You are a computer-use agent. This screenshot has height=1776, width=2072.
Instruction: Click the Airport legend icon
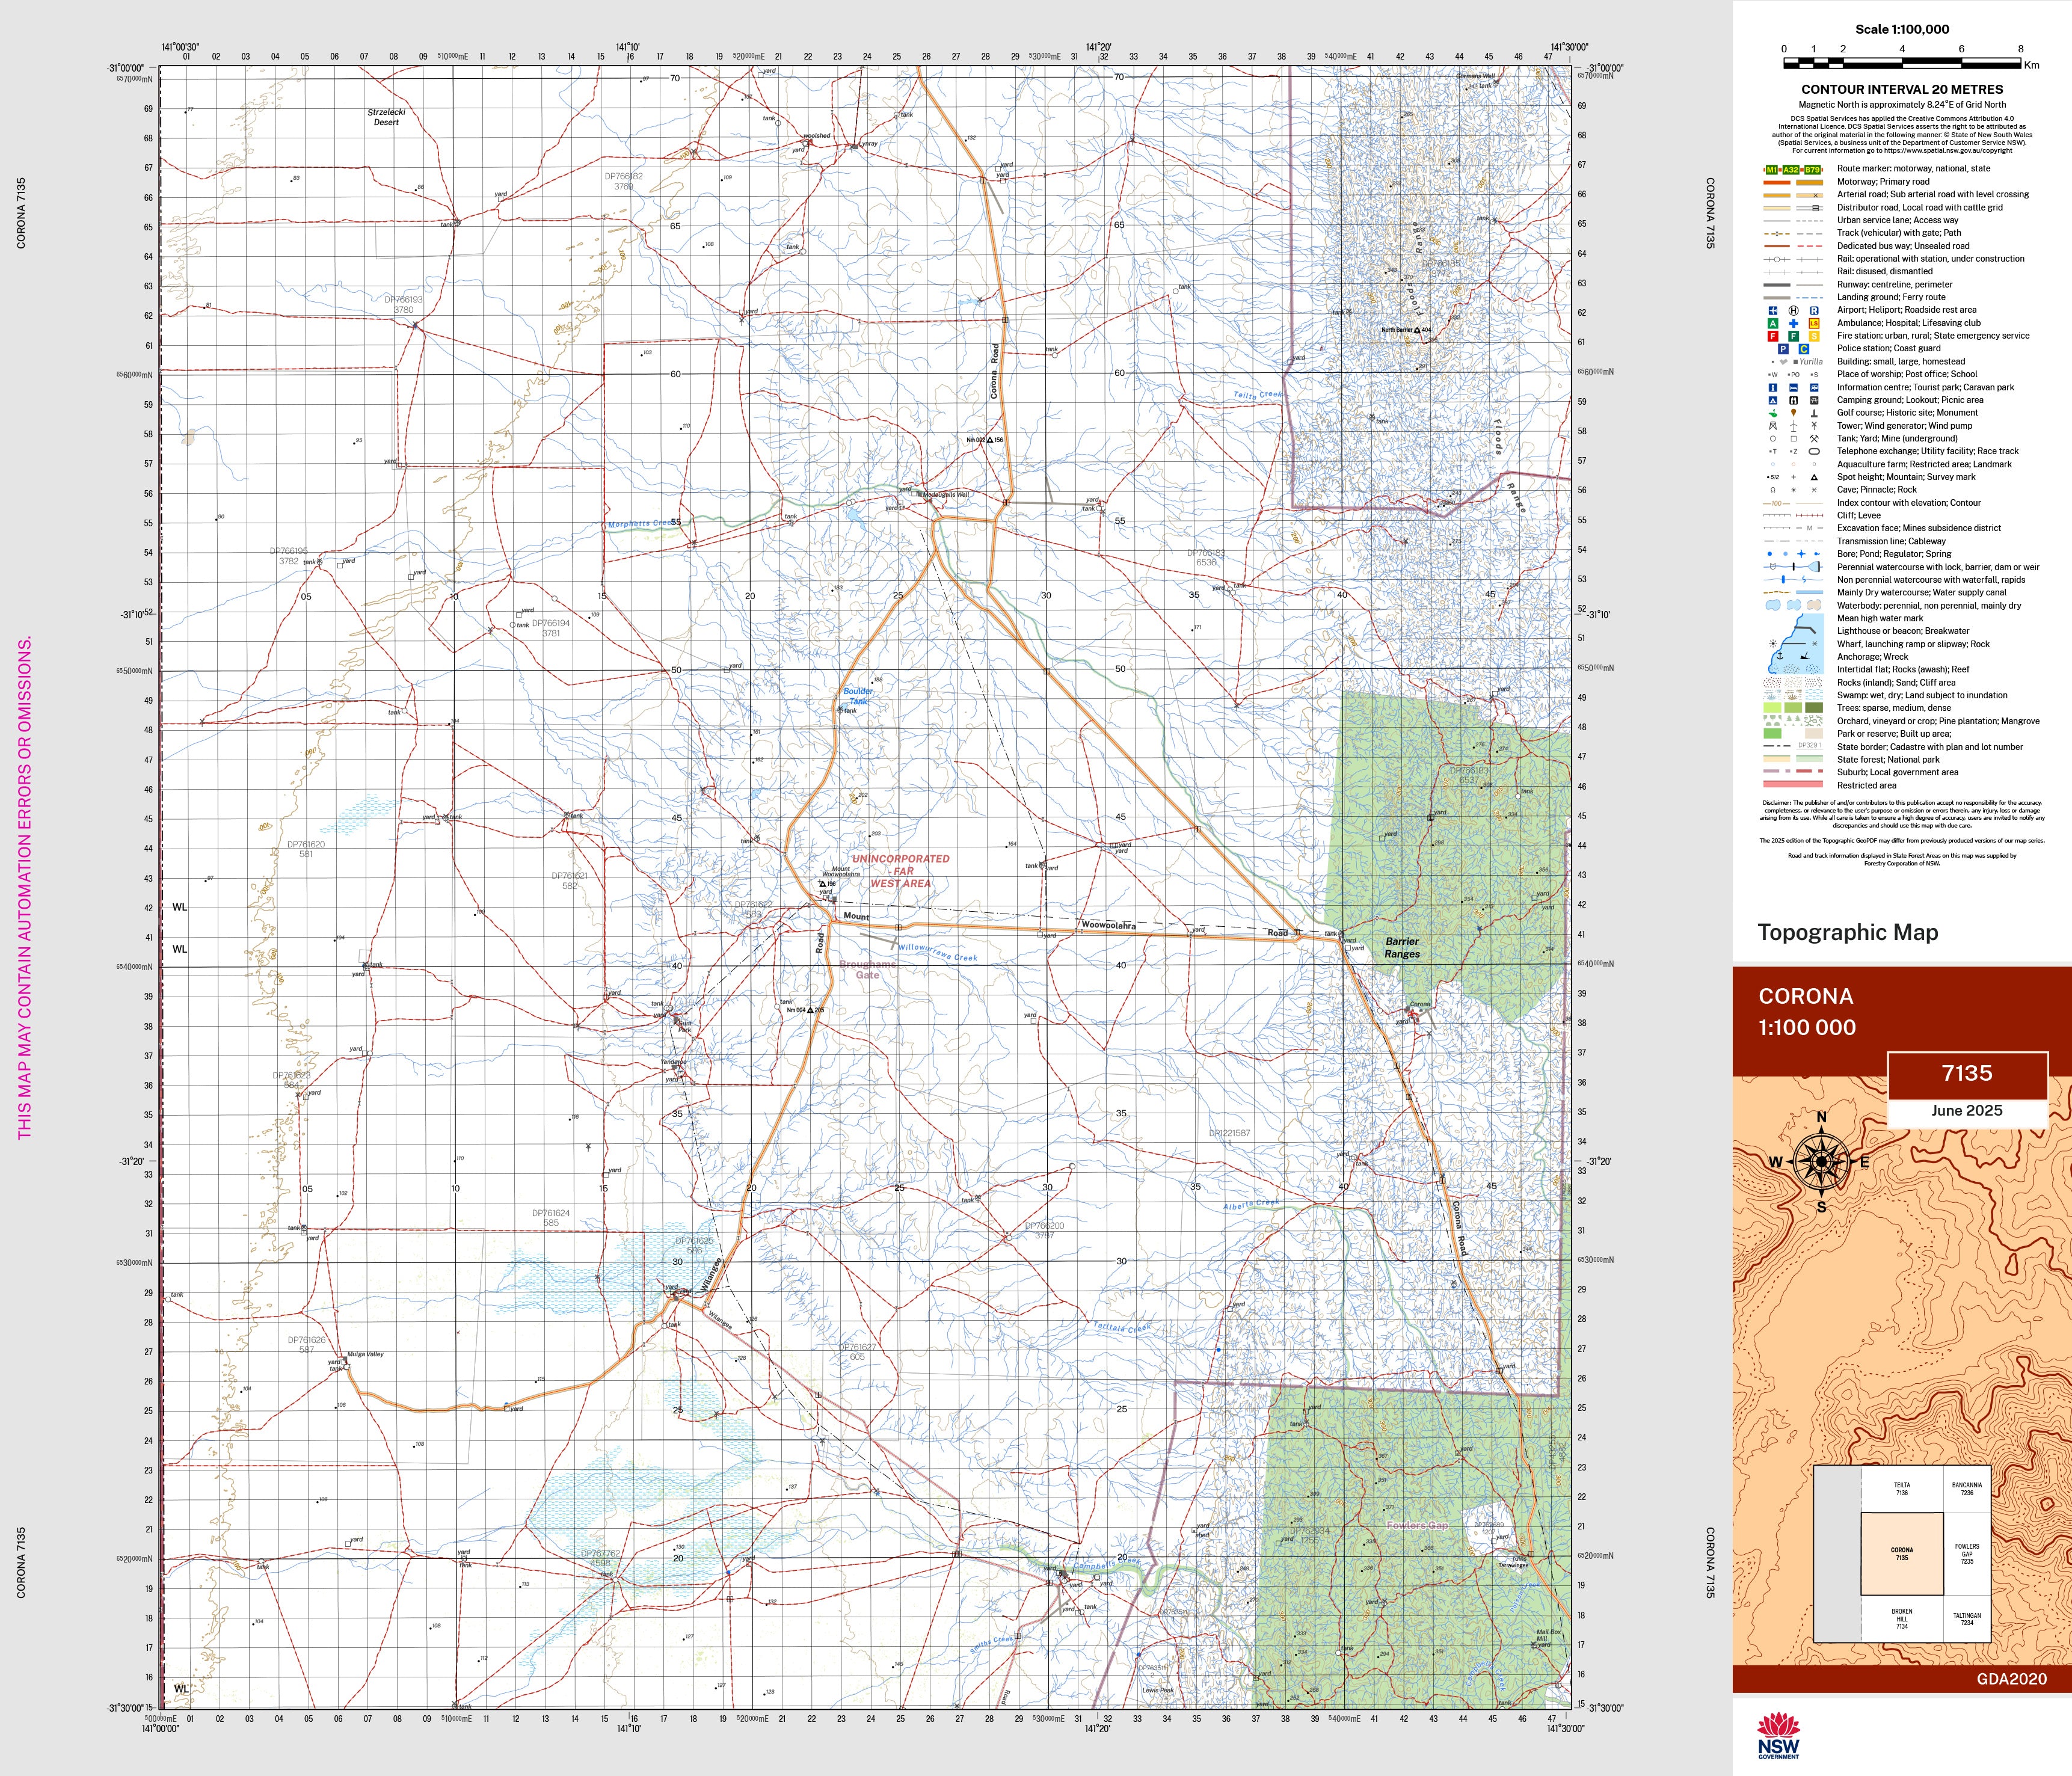(1773, 311)
